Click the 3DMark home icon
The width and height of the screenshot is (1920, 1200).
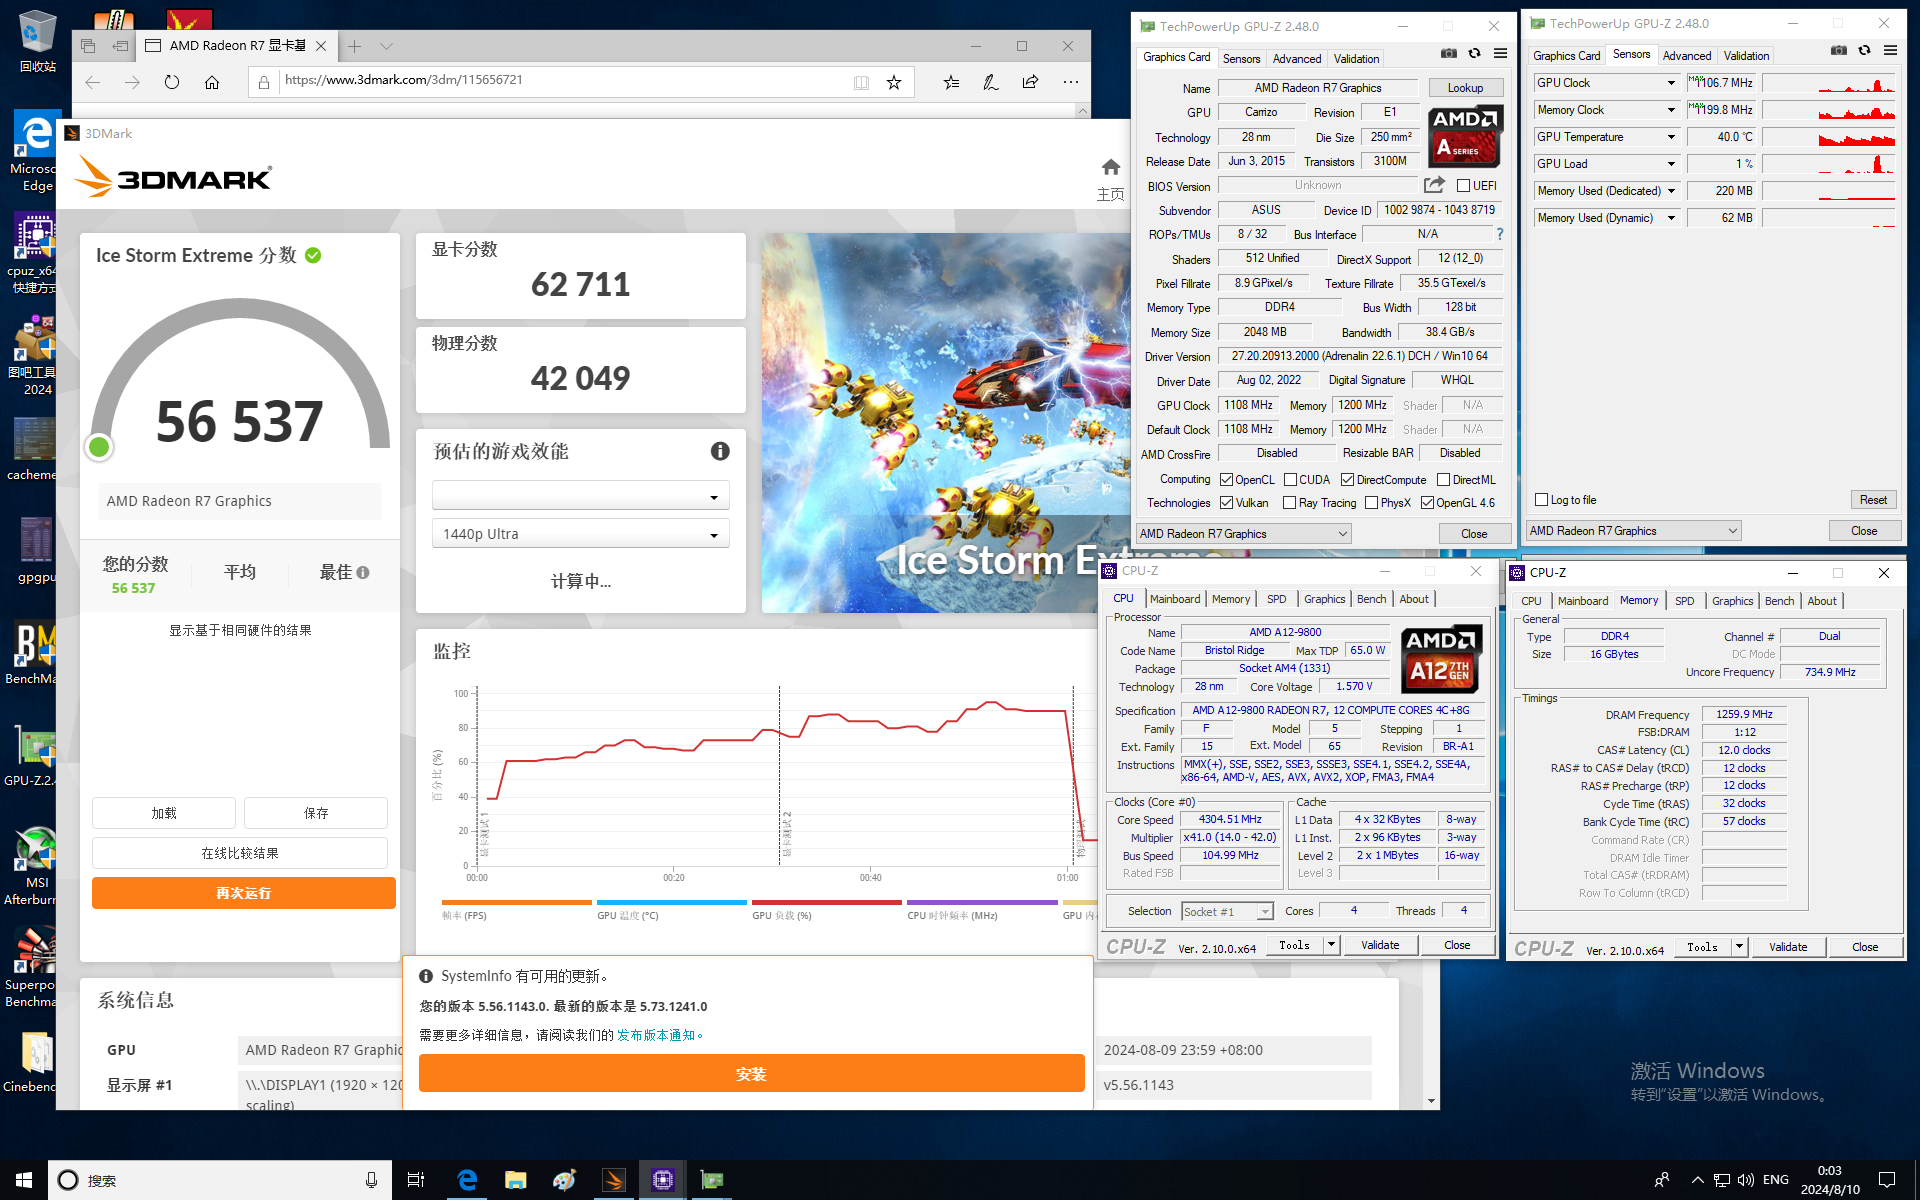coord(1110,167)
